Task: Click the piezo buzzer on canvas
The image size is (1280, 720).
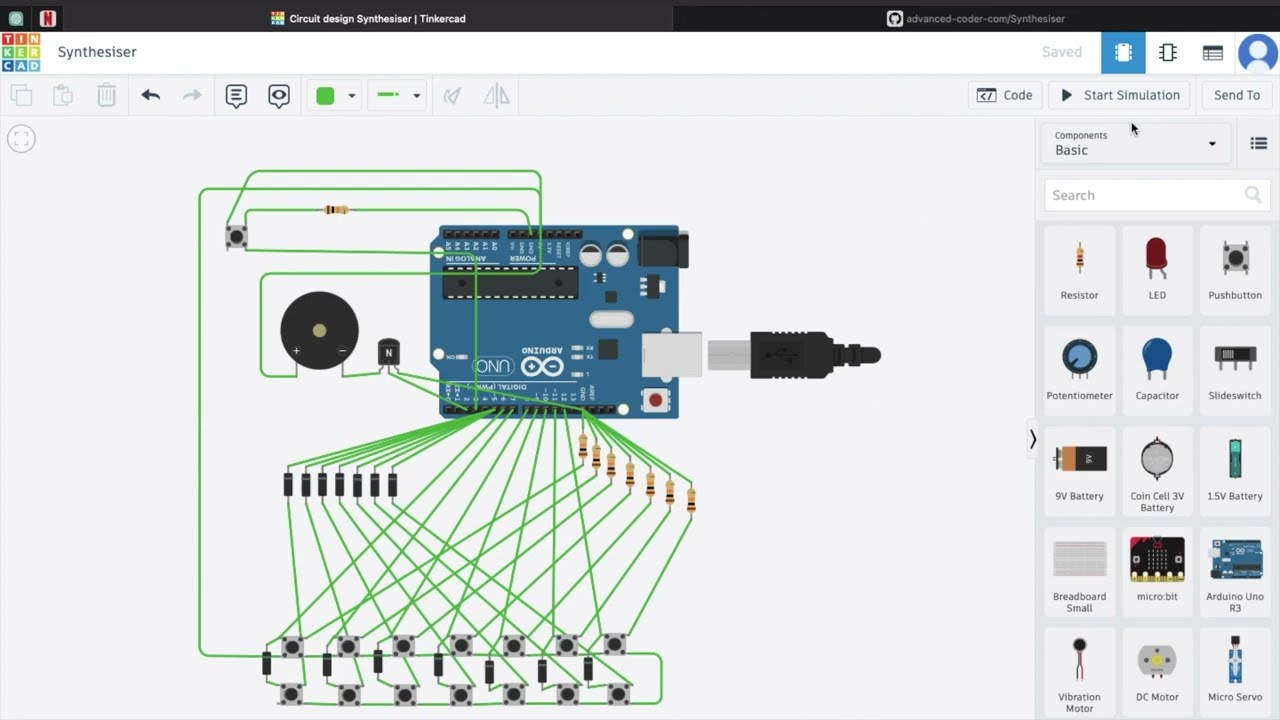Action: (x=319, y=331)
